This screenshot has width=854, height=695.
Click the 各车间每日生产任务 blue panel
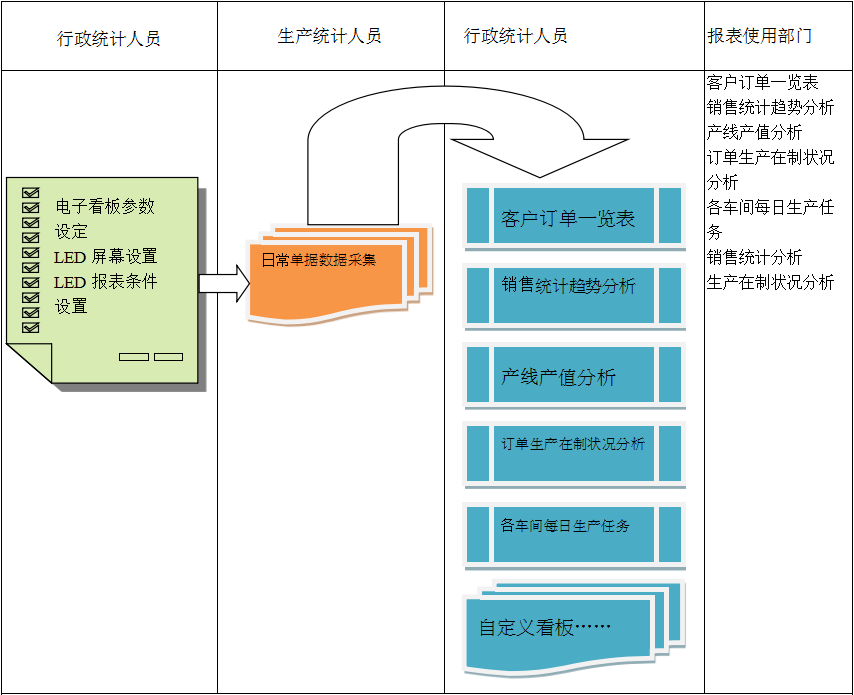[575, 533]
